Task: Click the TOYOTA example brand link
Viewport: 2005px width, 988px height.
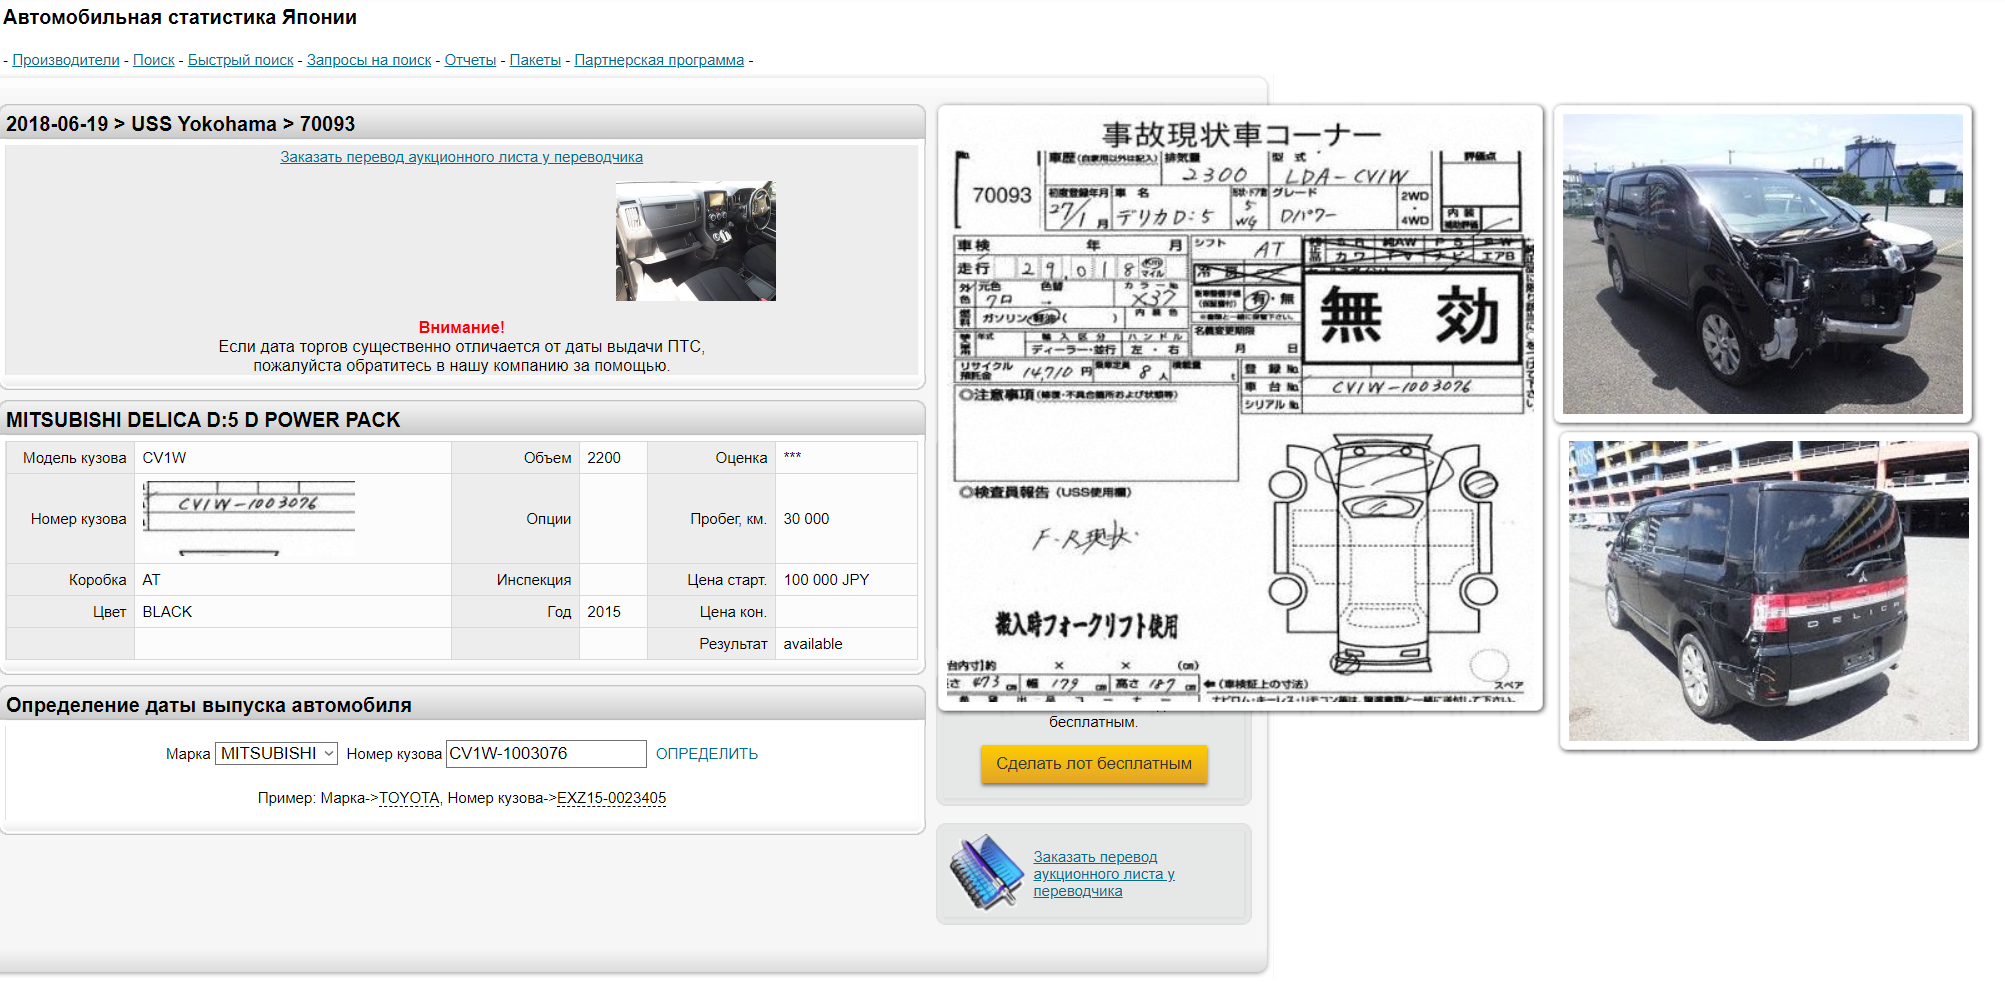Action: click(409, 798)
